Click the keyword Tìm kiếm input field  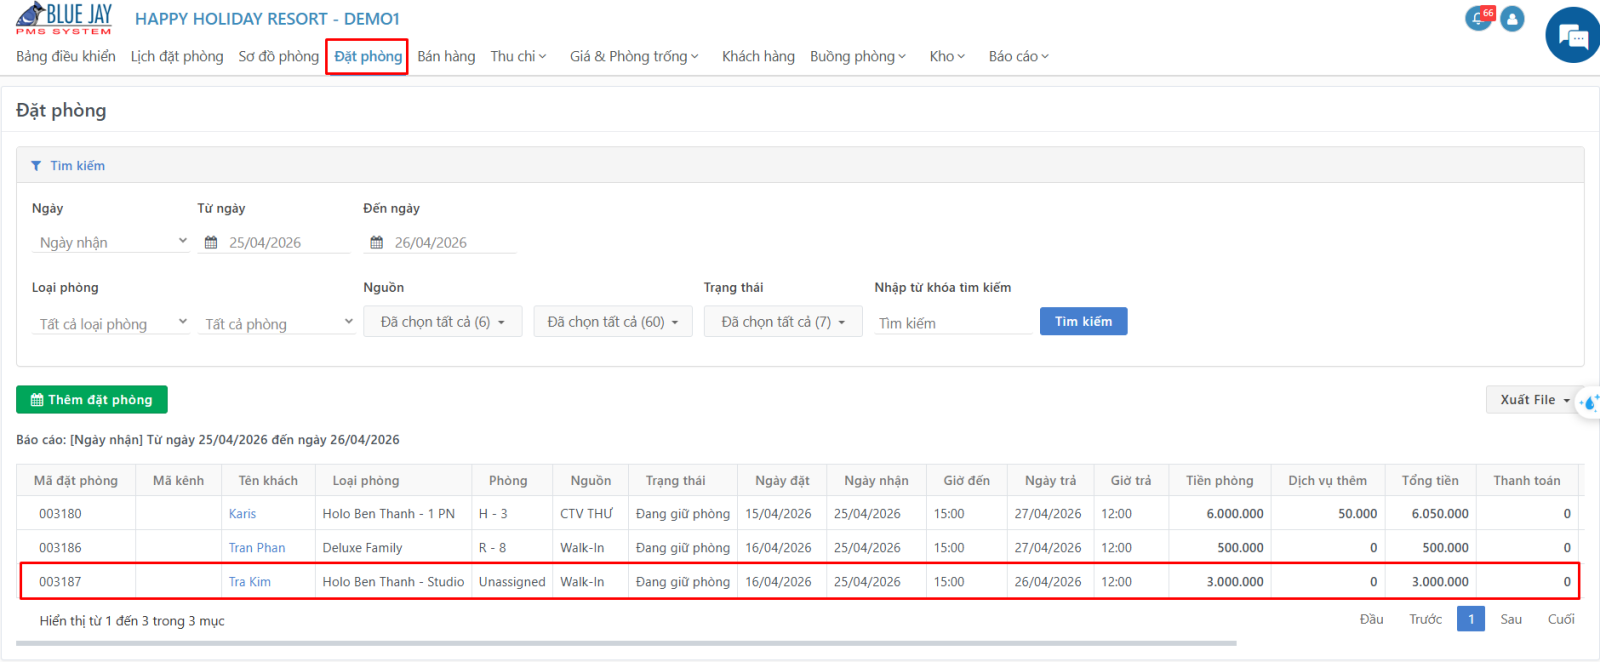tap(953, 323)
